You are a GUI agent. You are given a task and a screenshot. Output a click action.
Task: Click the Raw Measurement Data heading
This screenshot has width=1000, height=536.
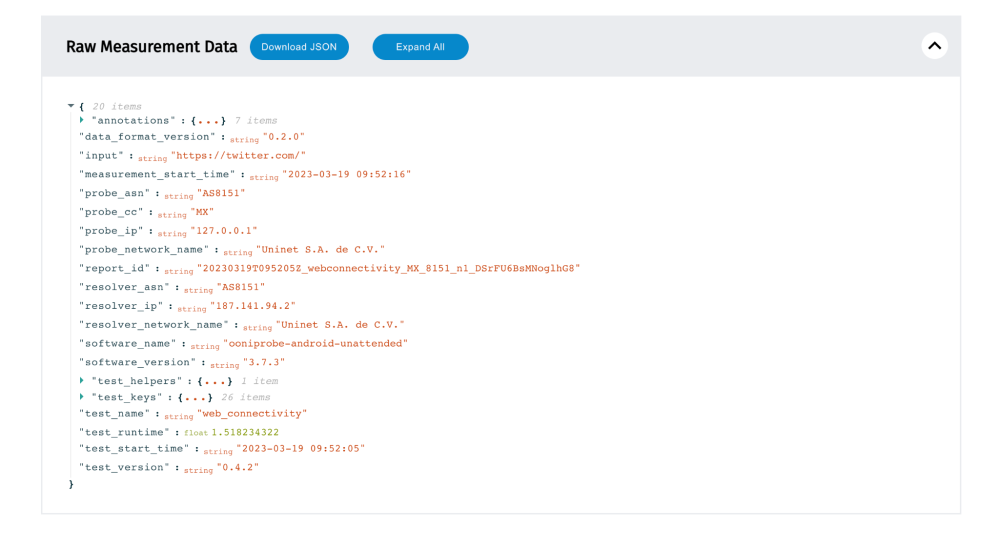(x=151, y=47)
